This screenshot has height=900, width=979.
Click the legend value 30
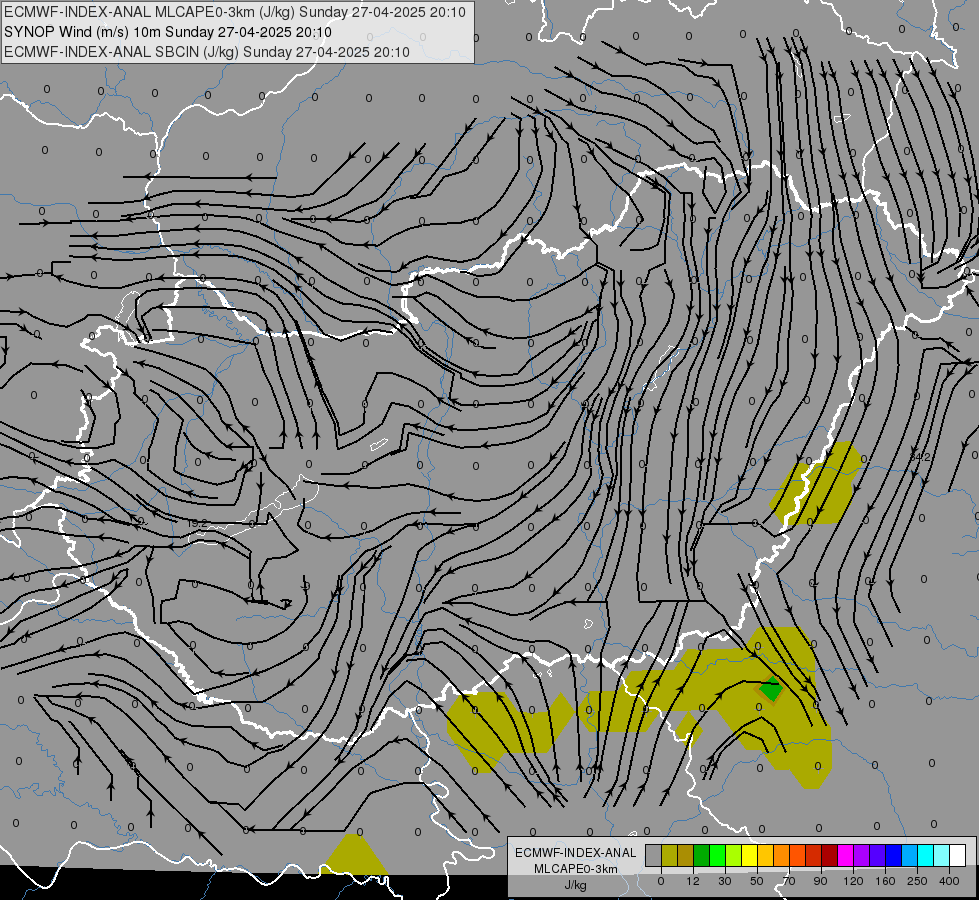725,881
